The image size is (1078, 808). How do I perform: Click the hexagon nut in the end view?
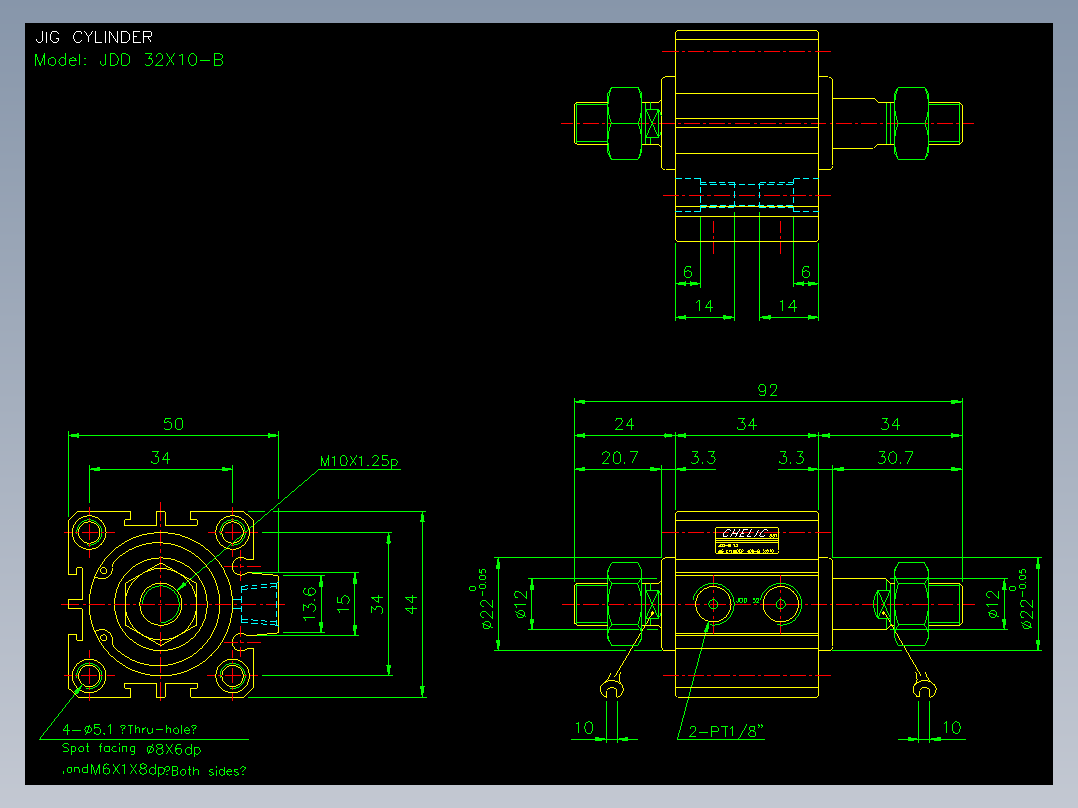click(x=161, y=604)
